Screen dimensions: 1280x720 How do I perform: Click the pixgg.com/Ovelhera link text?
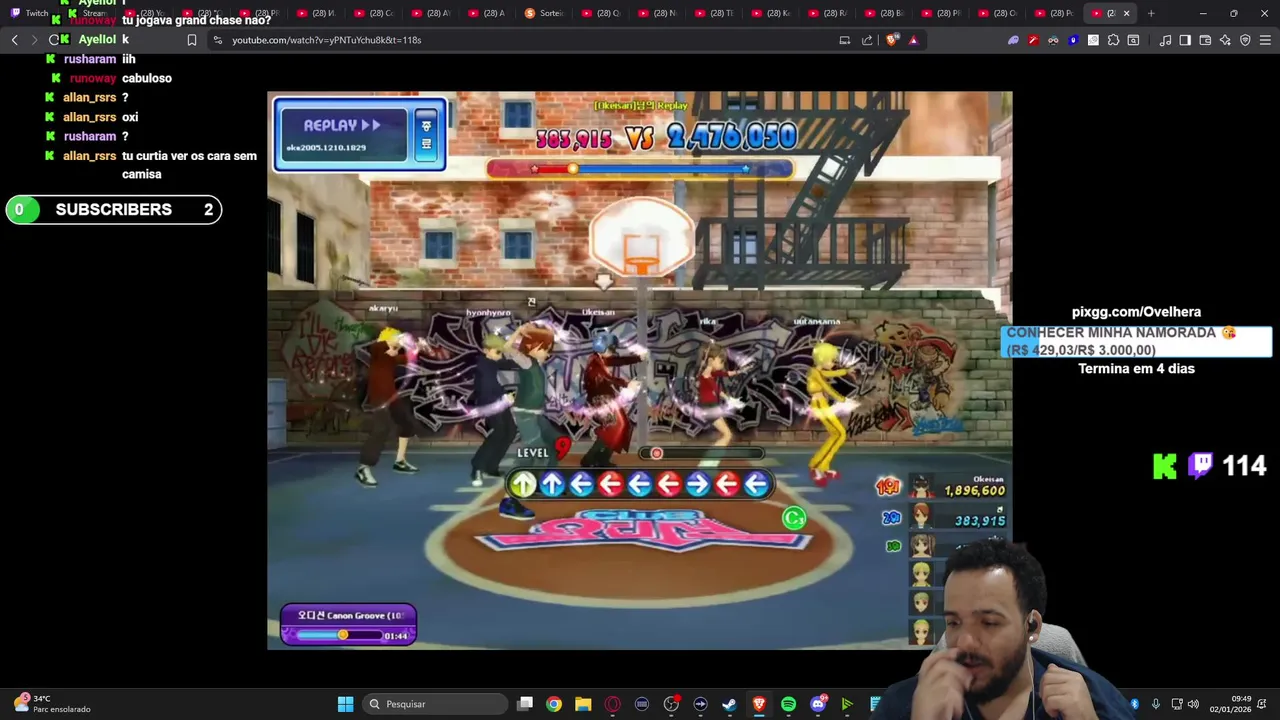(1136, 312)
